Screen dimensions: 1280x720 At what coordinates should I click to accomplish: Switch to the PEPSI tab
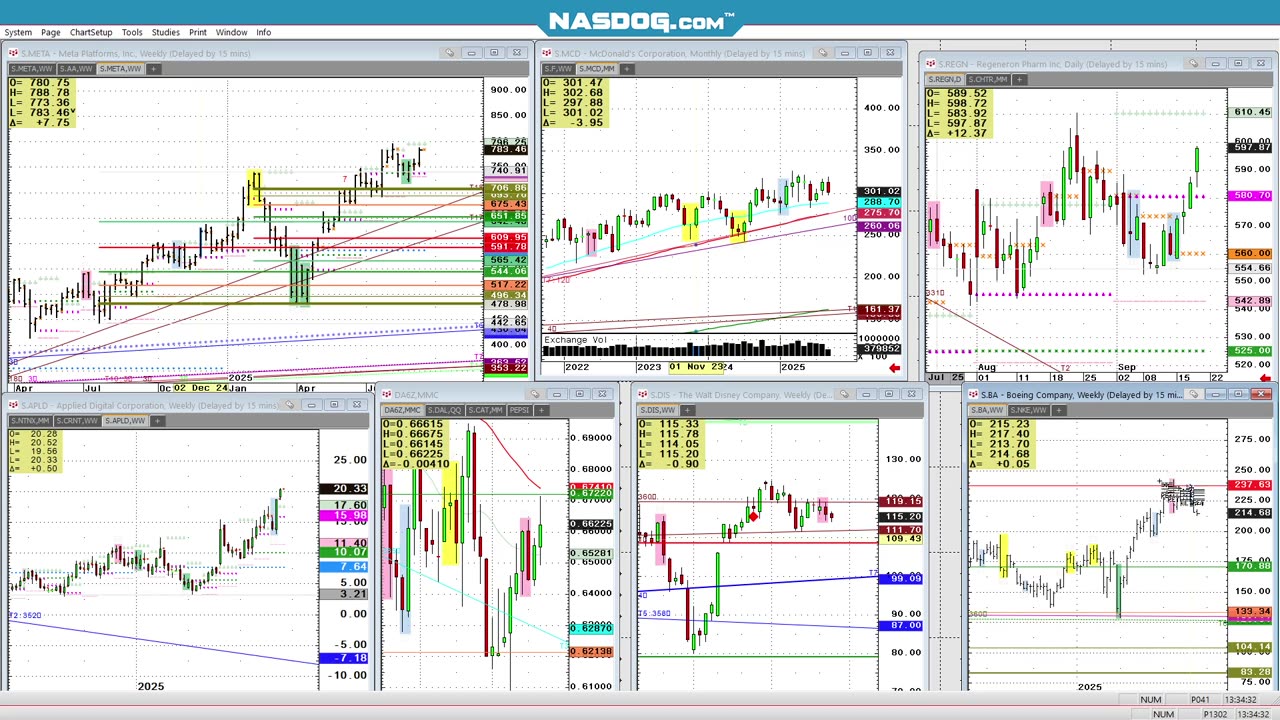[519, 410]
